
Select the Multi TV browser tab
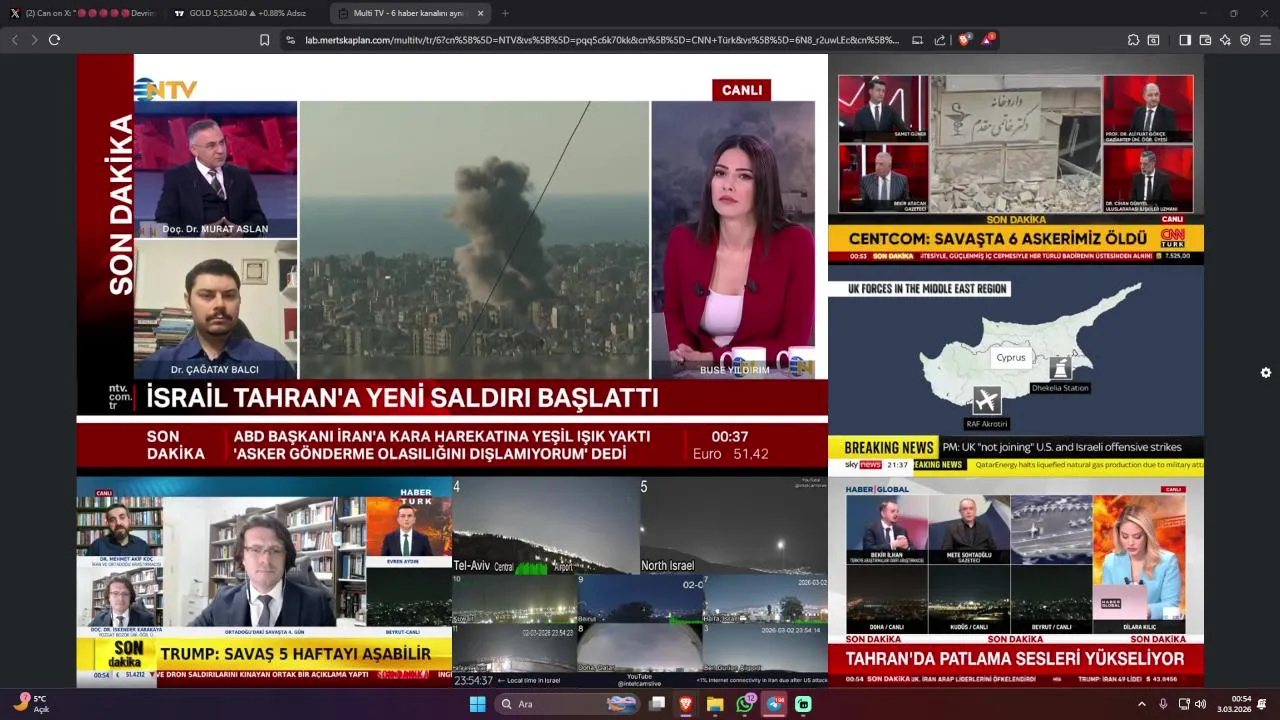(410, 13)
